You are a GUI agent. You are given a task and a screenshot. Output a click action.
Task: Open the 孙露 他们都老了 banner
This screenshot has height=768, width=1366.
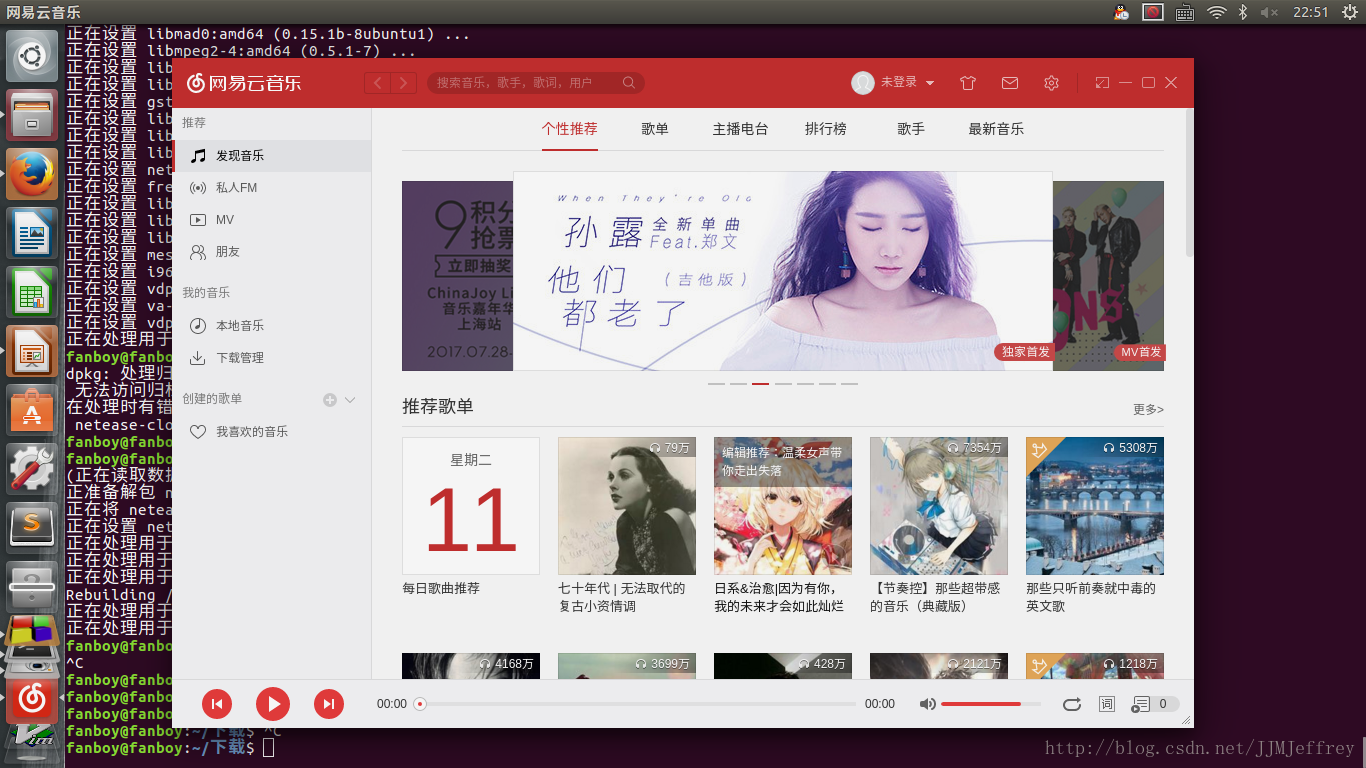783,271
